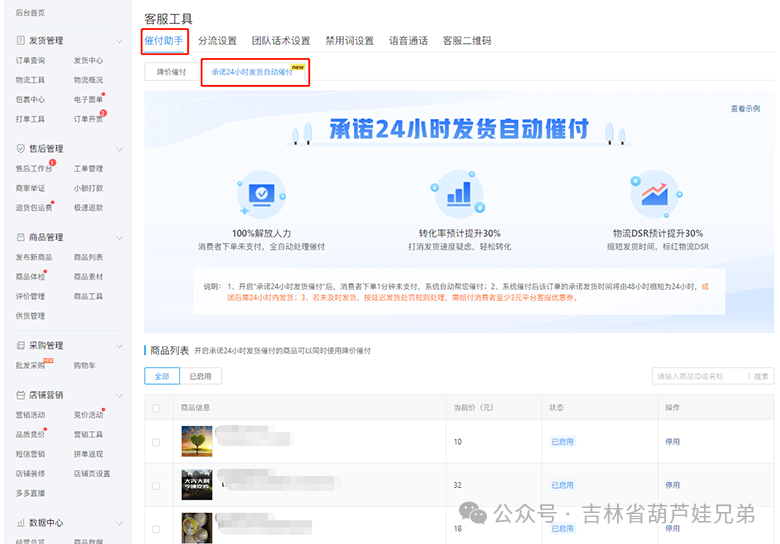Click the 店铺营销 section icon
Screen dimensions: 780x544
coord(20,395)
